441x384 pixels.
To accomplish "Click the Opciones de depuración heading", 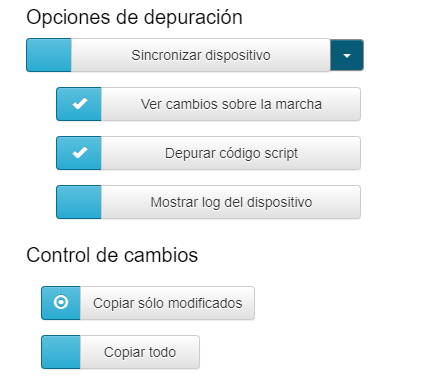I will (134, 17).
